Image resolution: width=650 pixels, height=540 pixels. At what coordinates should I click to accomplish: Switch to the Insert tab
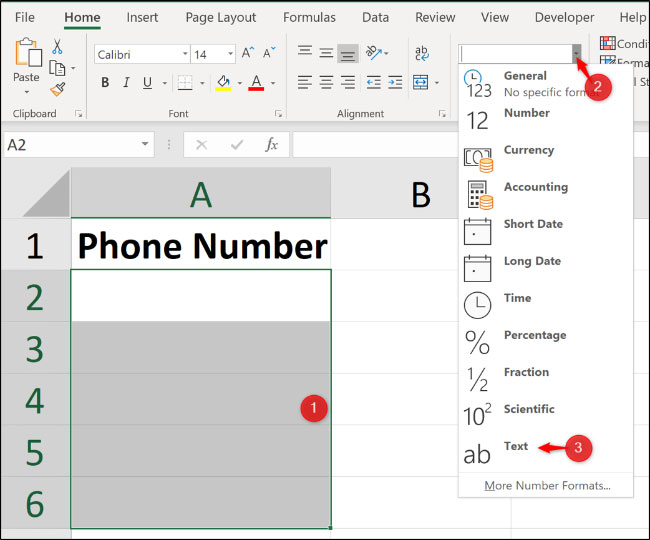click(142, 17)
